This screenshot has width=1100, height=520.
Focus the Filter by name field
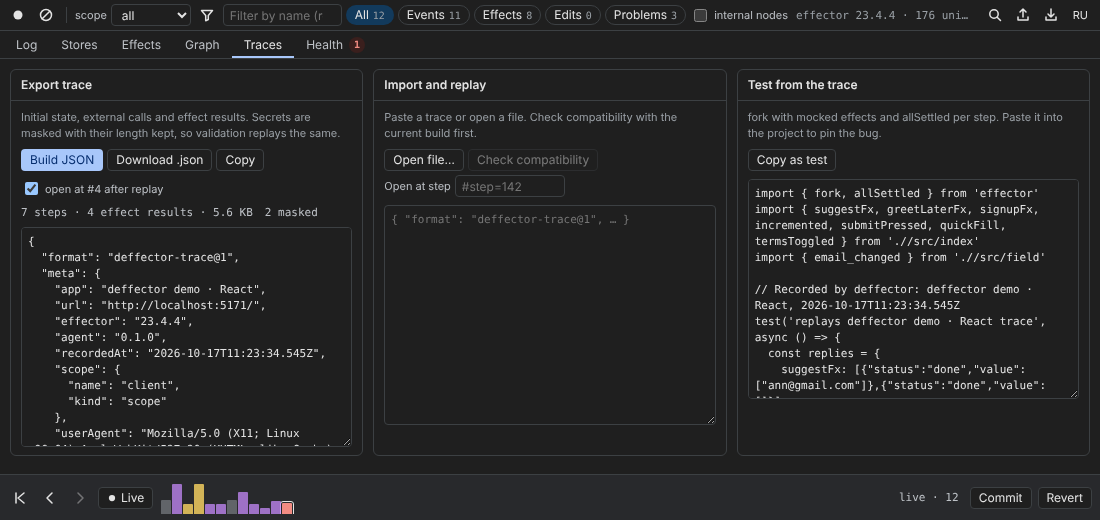click(x=282, y=15)
